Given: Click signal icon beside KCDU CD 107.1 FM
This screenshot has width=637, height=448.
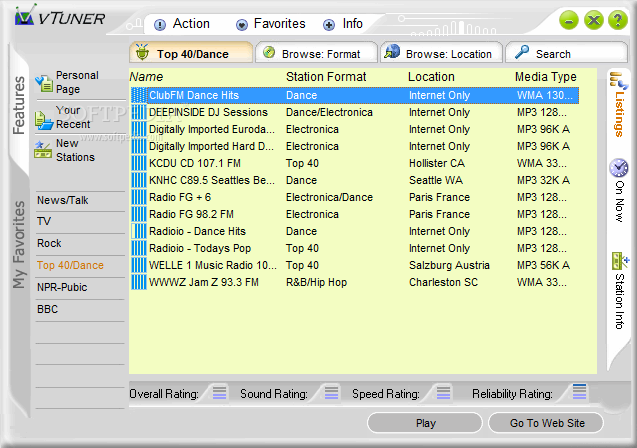Looking at the screenshot, I should [139, 163].
